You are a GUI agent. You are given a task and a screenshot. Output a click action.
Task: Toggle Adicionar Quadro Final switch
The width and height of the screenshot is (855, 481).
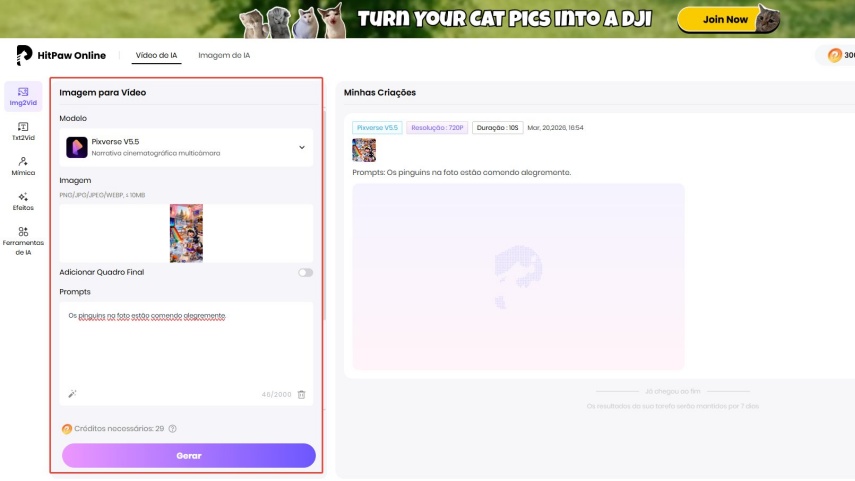[x=305, y=273]
